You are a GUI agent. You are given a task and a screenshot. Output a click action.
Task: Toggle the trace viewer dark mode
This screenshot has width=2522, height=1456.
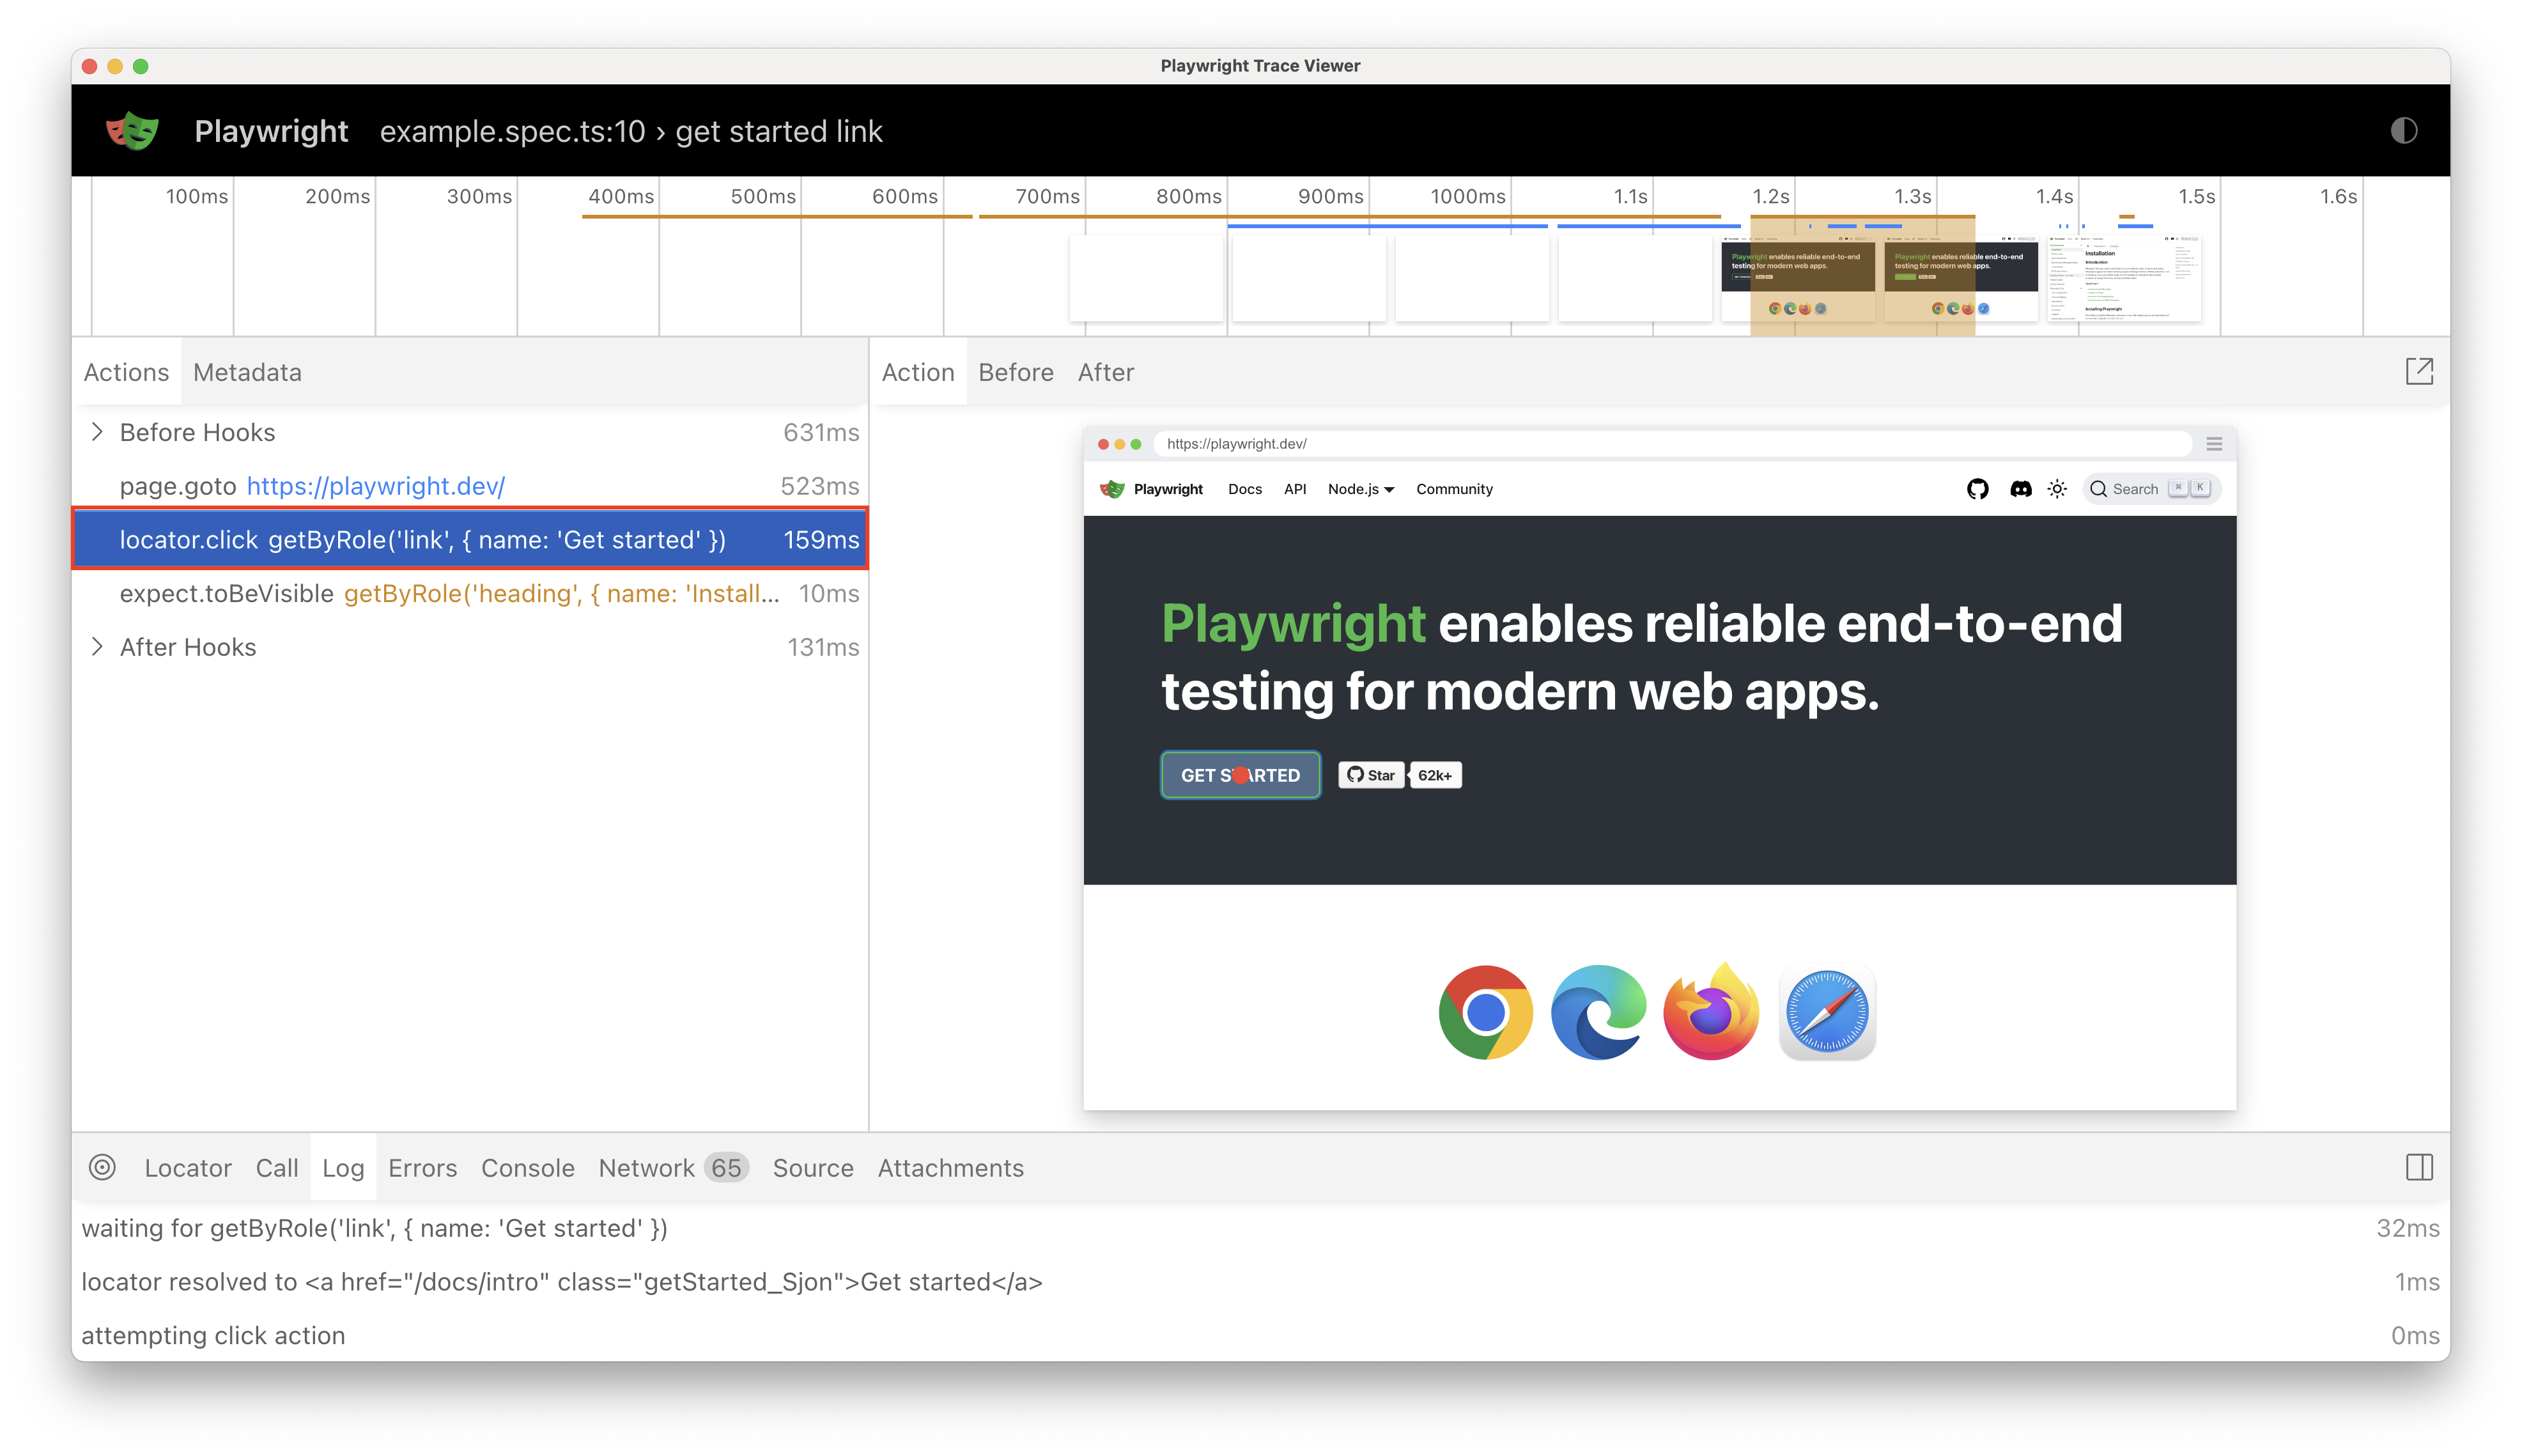click(2405, 131)
